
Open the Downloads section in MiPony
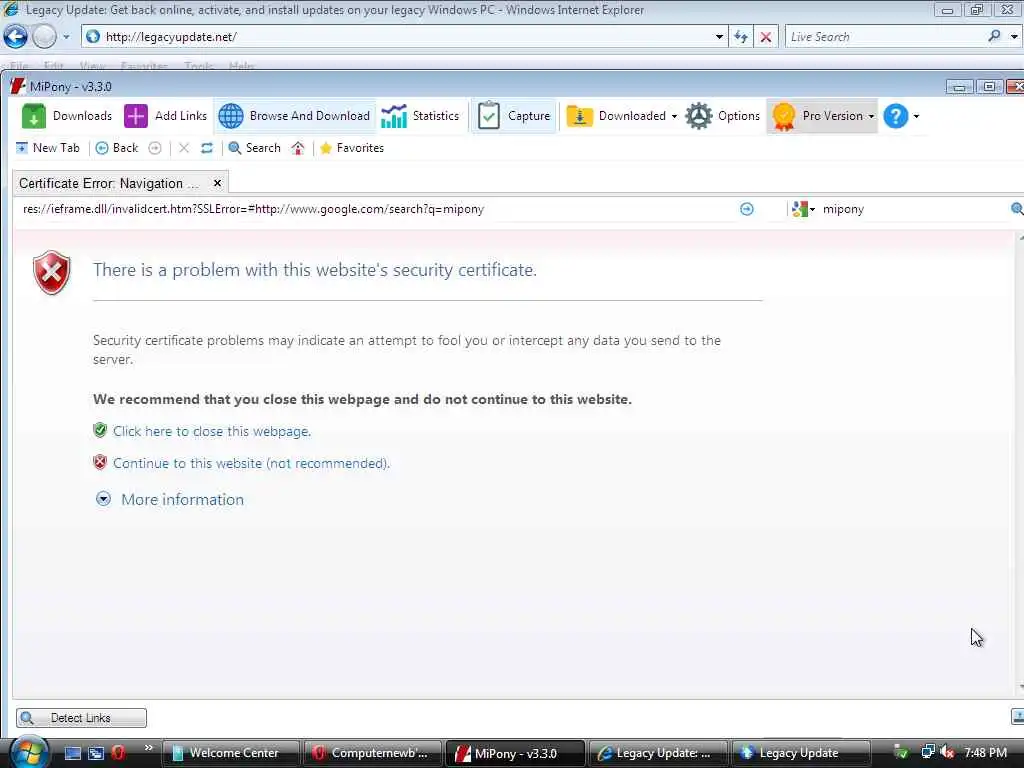click(67, 116)
